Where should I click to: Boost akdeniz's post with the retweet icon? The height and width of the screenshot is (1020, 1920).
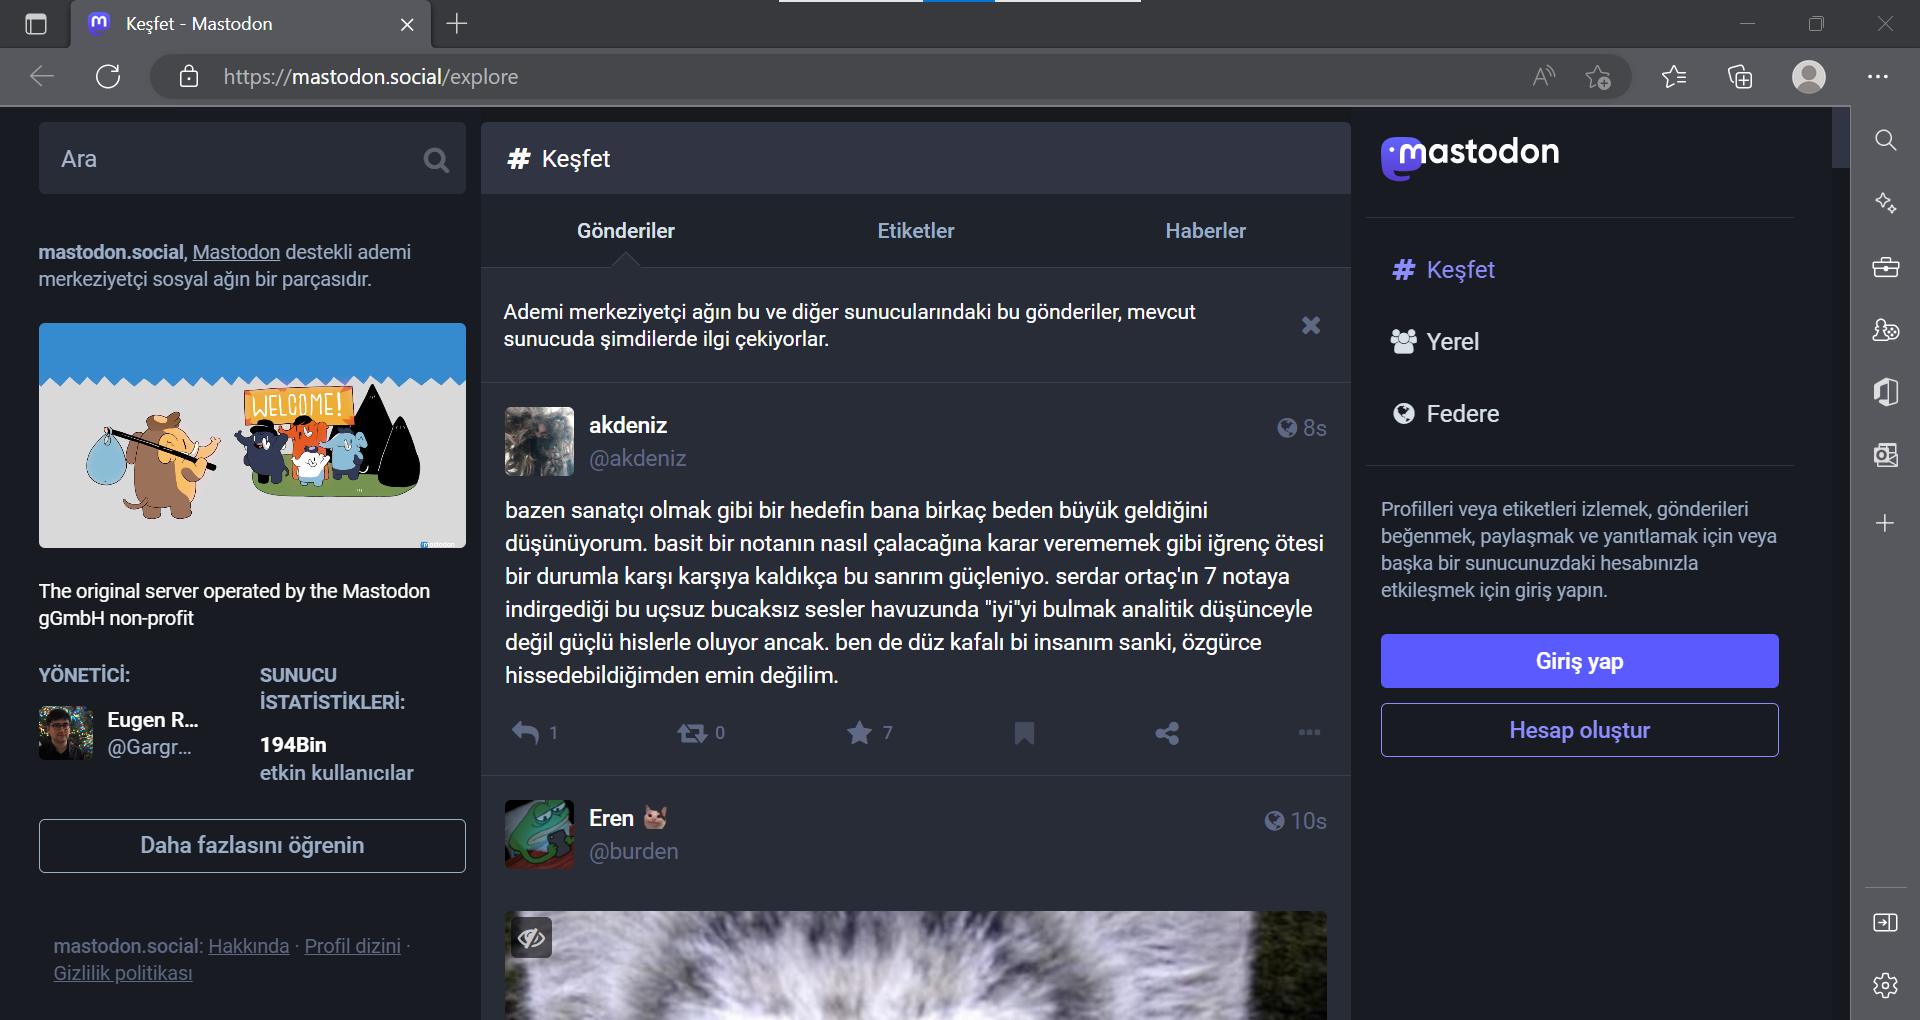pos(692,733)
